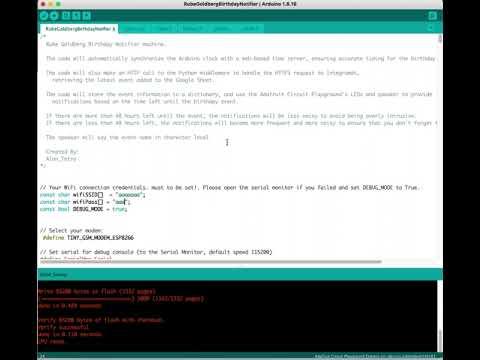Click the editor horizontal scrollbar

click(x=211, y=262)
